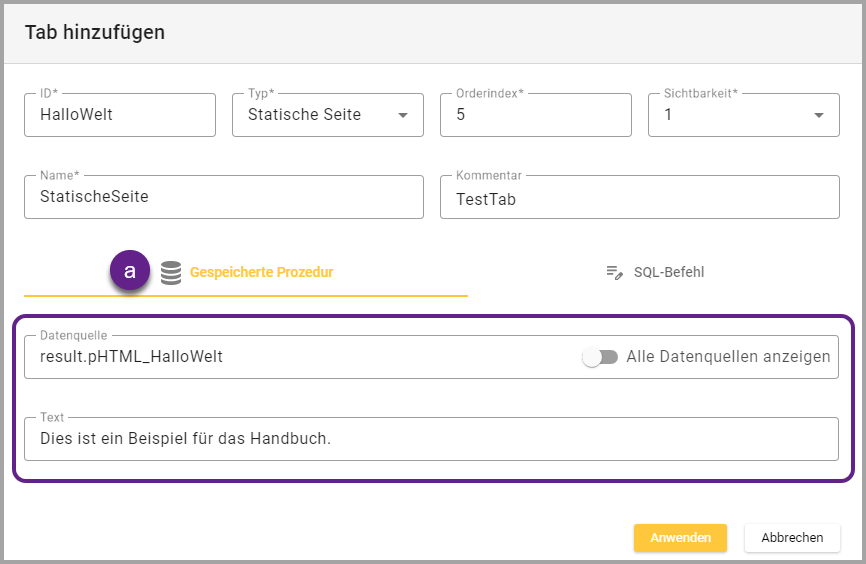Focus the Datenquelle field result.pHTML_HalloWelt
Screen dimensions: 866x564
(x=300, y=357)
